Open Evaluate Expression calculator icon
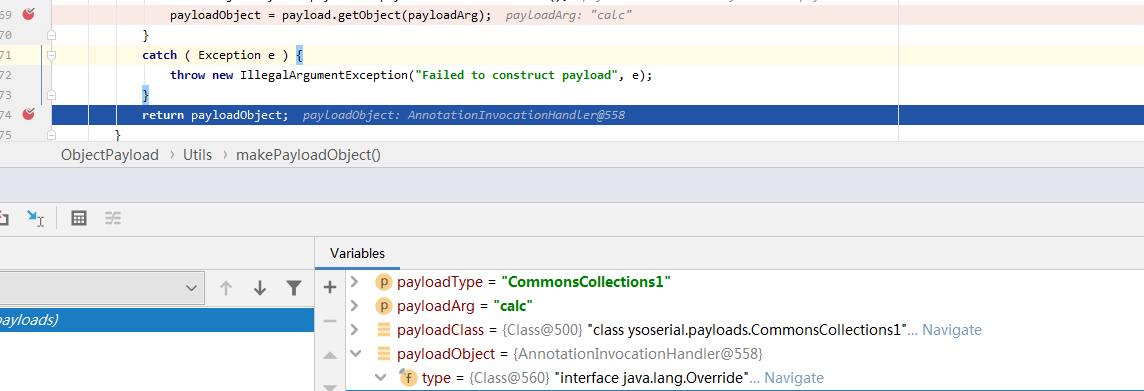 click(x=79, y=217)
